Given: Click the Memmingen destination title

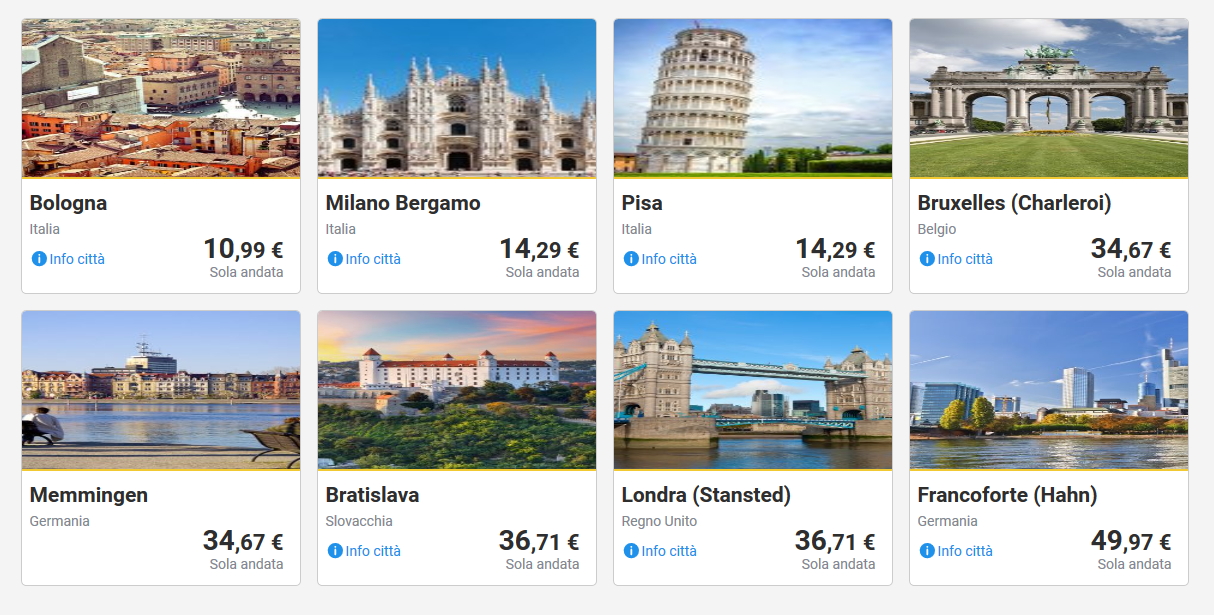Looking at the screenshot, I should pyautogui.click(x=89, y=495).
